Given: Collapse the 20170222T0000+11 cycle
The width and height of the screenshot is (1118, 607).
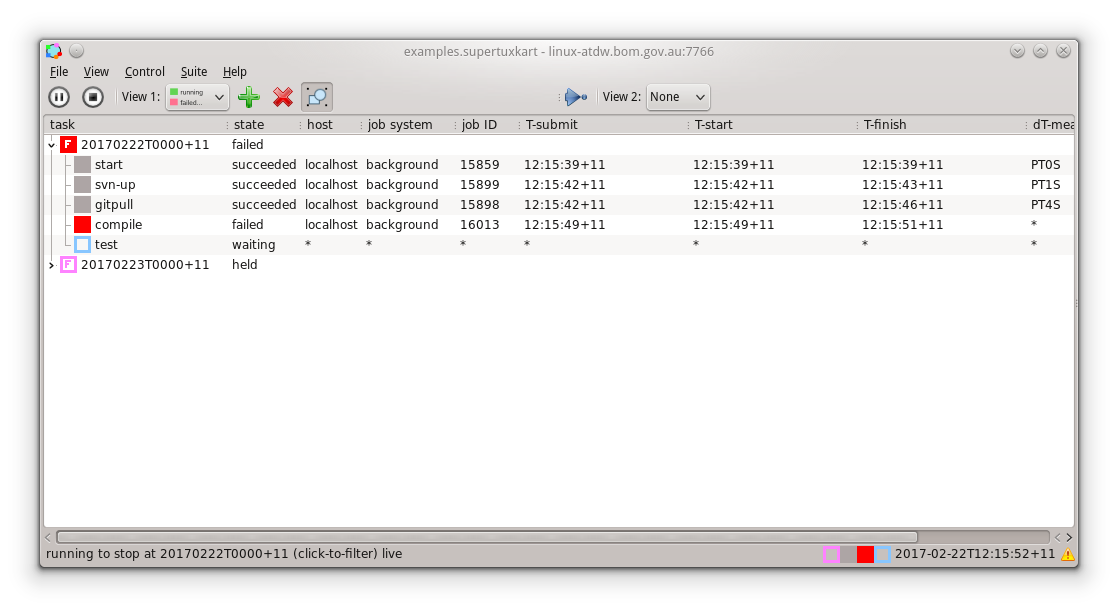Looking at the screenshot, I should (x=51, y=145).
